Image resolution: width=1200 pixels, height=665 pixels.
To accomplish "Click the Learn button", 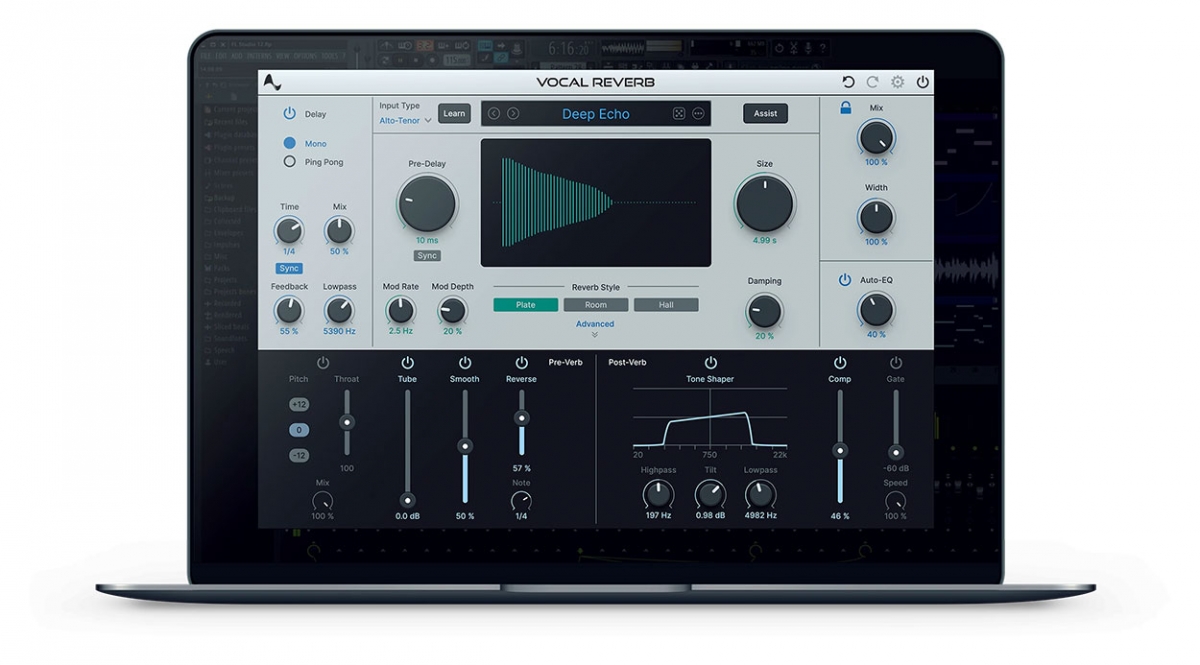I will point(454,113).
